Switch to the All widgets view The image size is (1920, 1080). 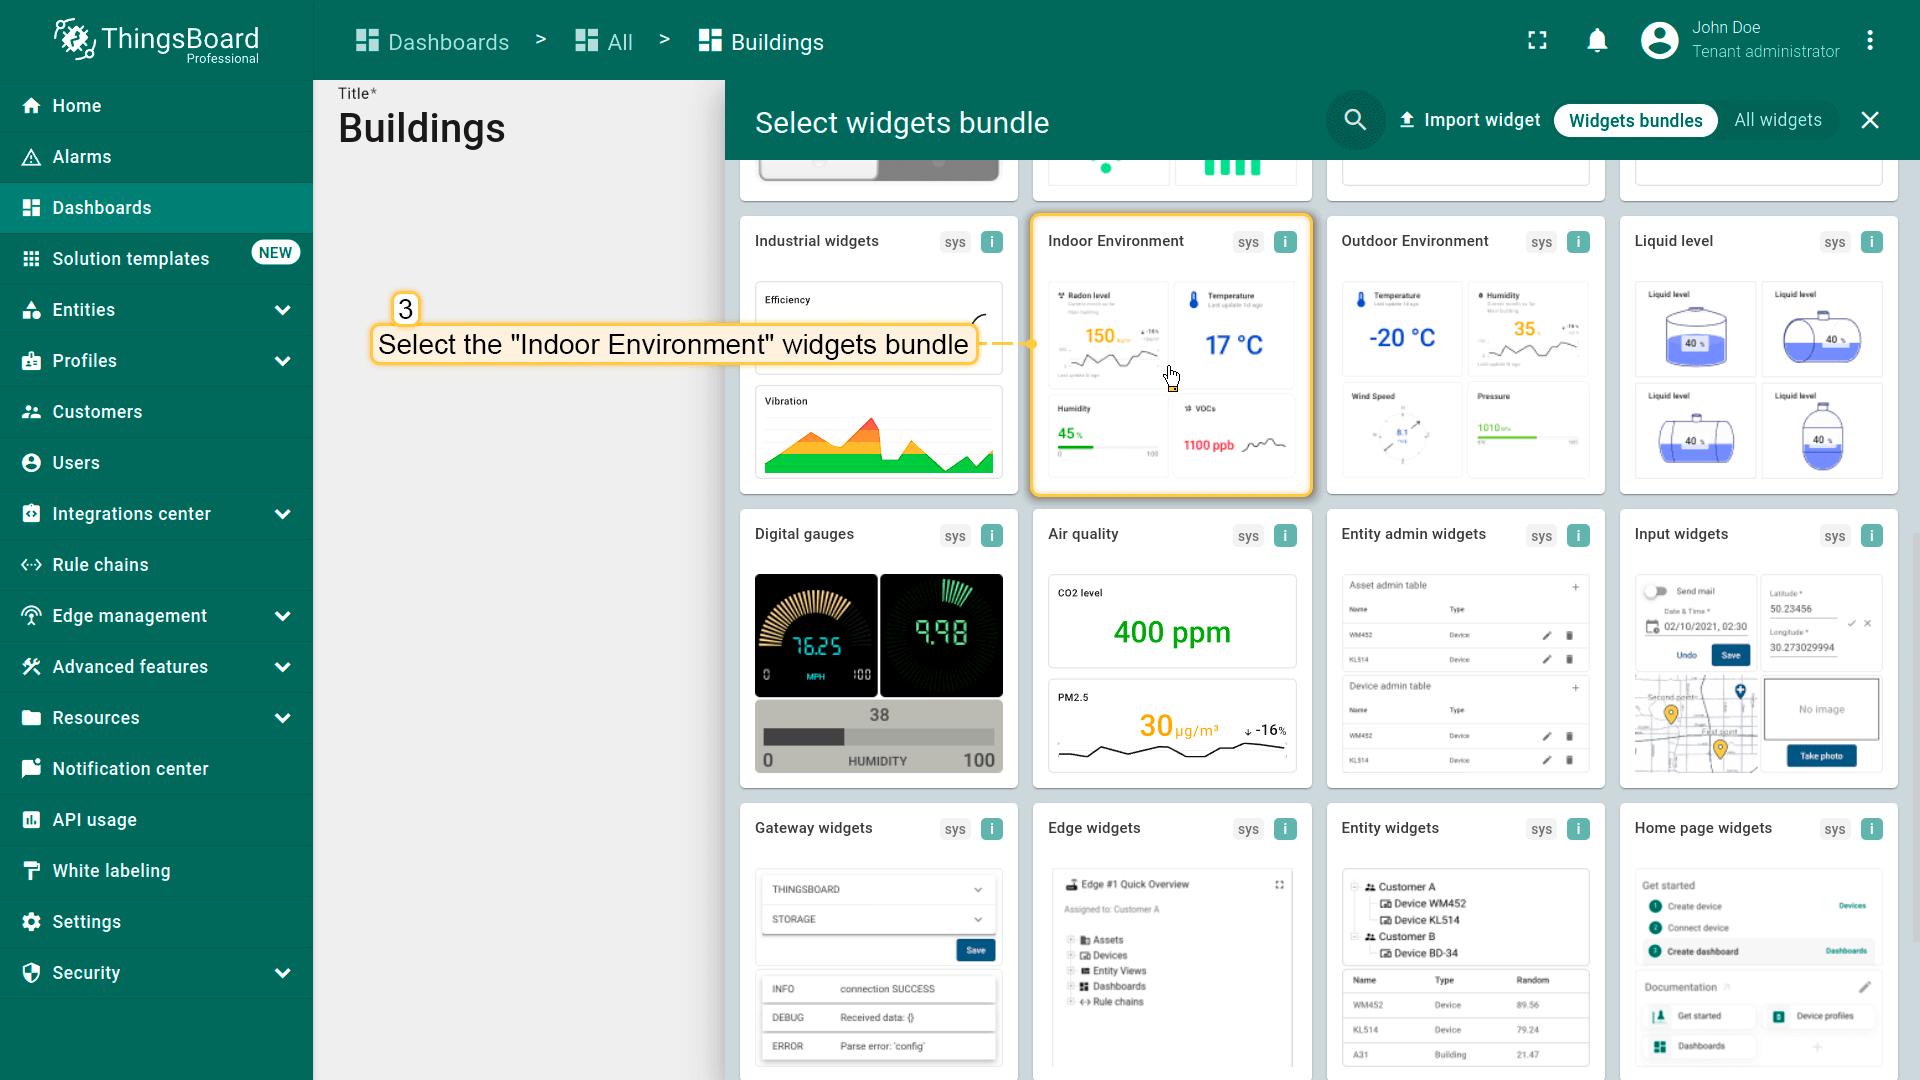(x=1777, y=120)
